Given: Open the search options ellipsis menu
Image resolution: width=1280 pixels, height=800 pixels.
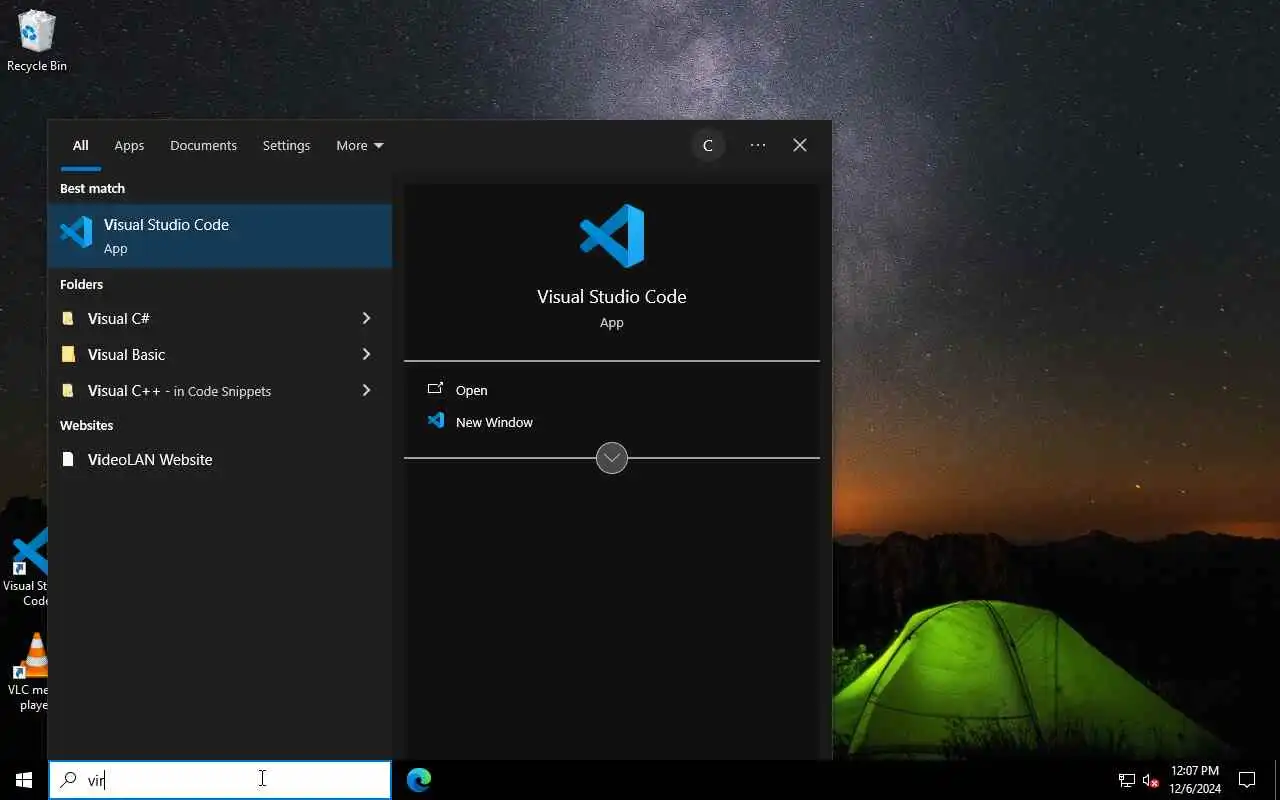Looking at the screenshot, I should click(758, 145).
